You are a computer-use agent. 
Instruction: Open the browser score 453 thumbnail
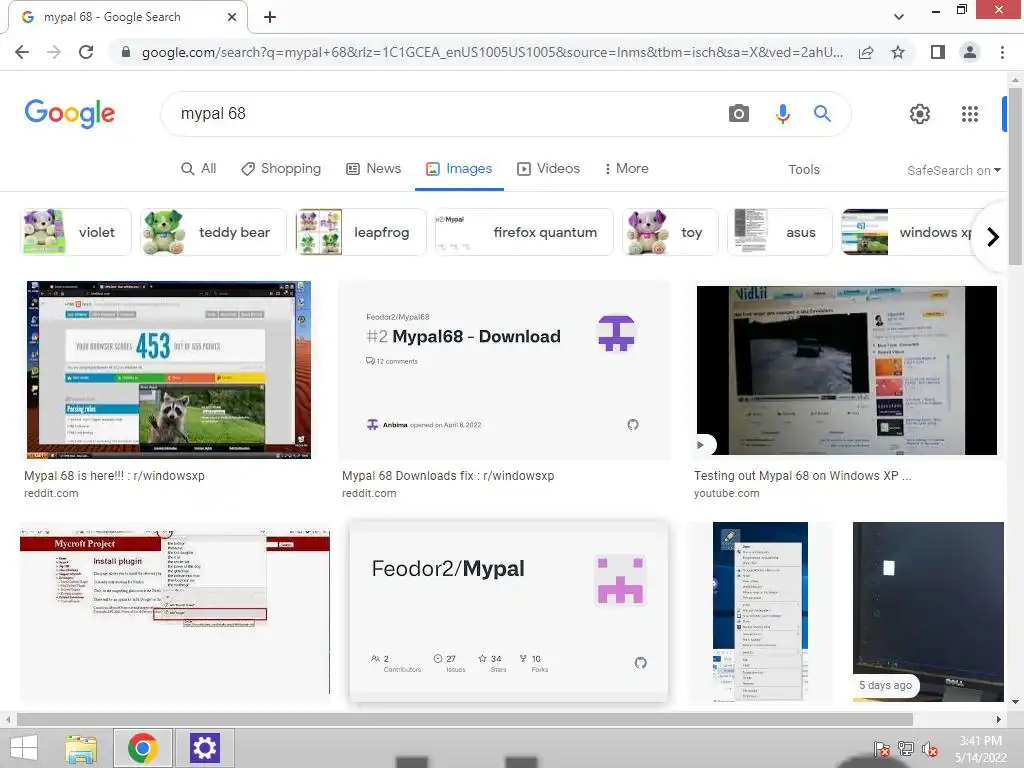[168, 370]
